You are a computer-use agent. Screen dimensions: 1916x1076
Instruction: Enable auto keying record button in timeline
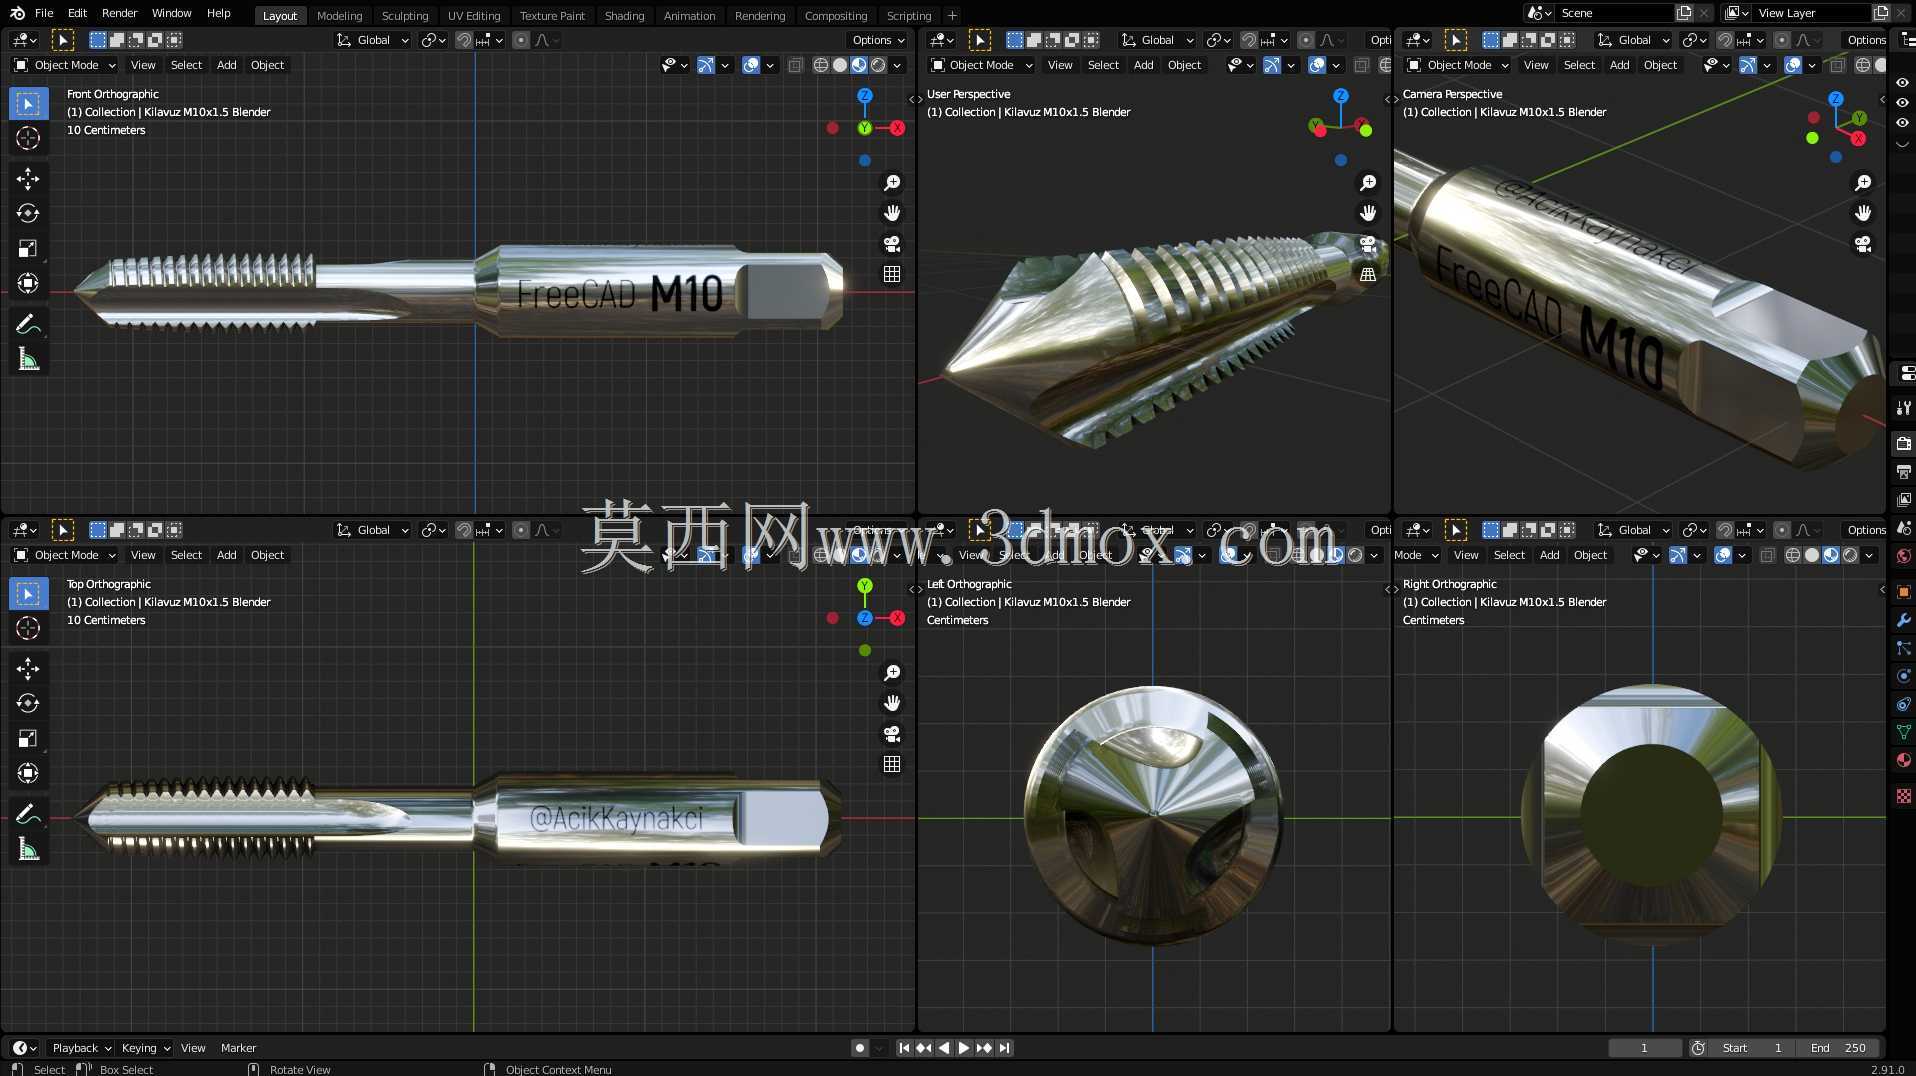pos(860,1048)
